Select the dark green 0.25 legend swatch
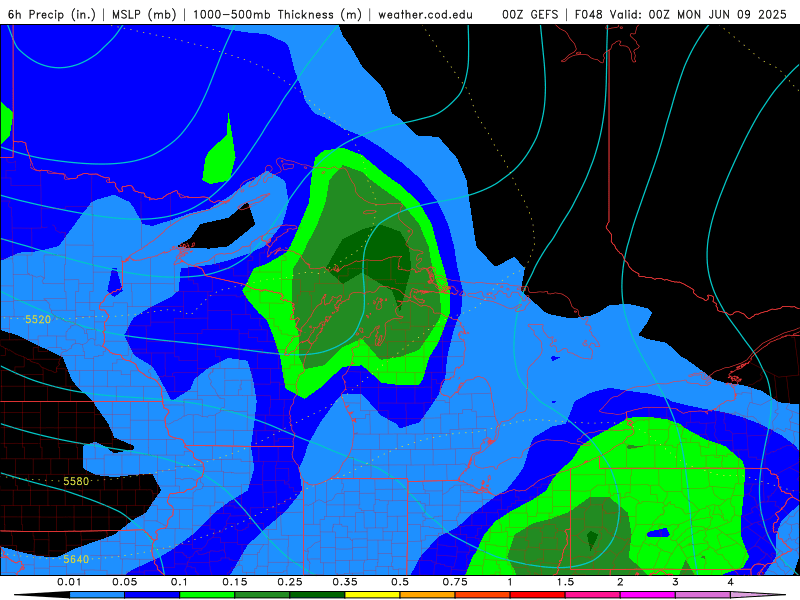 [317, 595]
